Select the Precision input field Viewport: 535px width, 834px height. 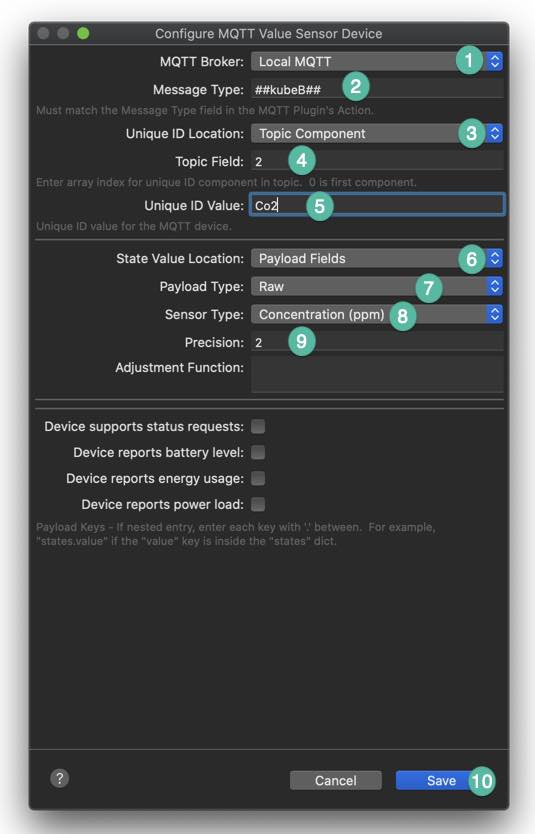(x=377, y=342)
